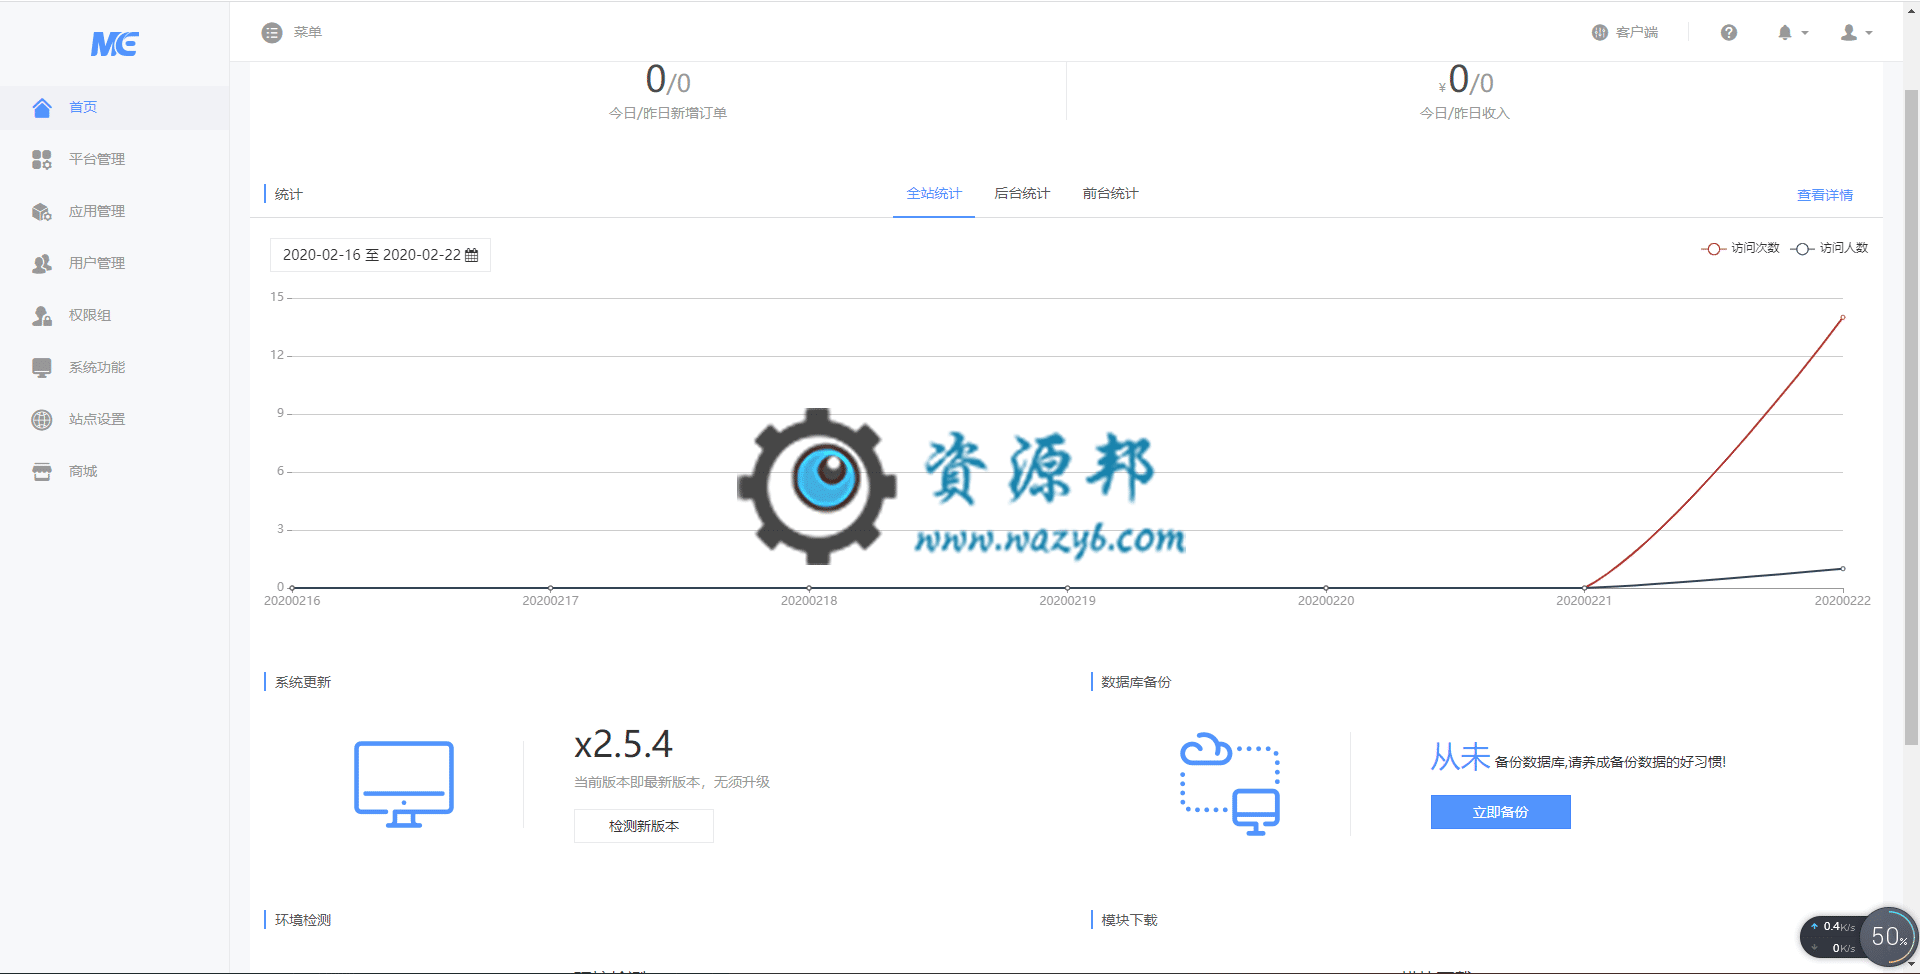Image resolution: width=1920 pixels, height=974 pixels.
Task: Toggle the 菜单 hamburger icon
Action: click(272, 33)
